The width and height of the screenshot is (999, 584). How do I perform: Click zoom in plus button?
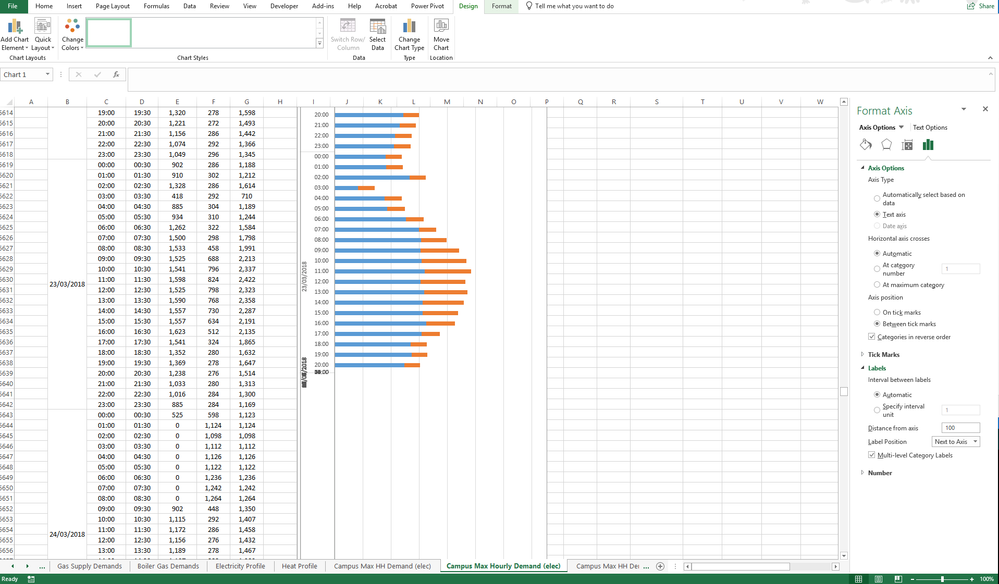[972, 579]
